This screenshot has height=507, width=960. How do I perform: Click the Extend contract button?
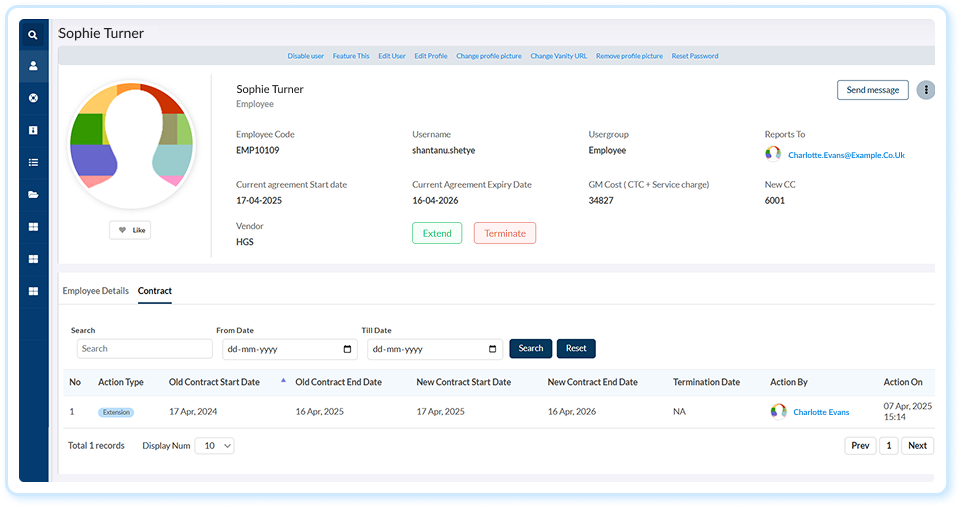(437, 233)
